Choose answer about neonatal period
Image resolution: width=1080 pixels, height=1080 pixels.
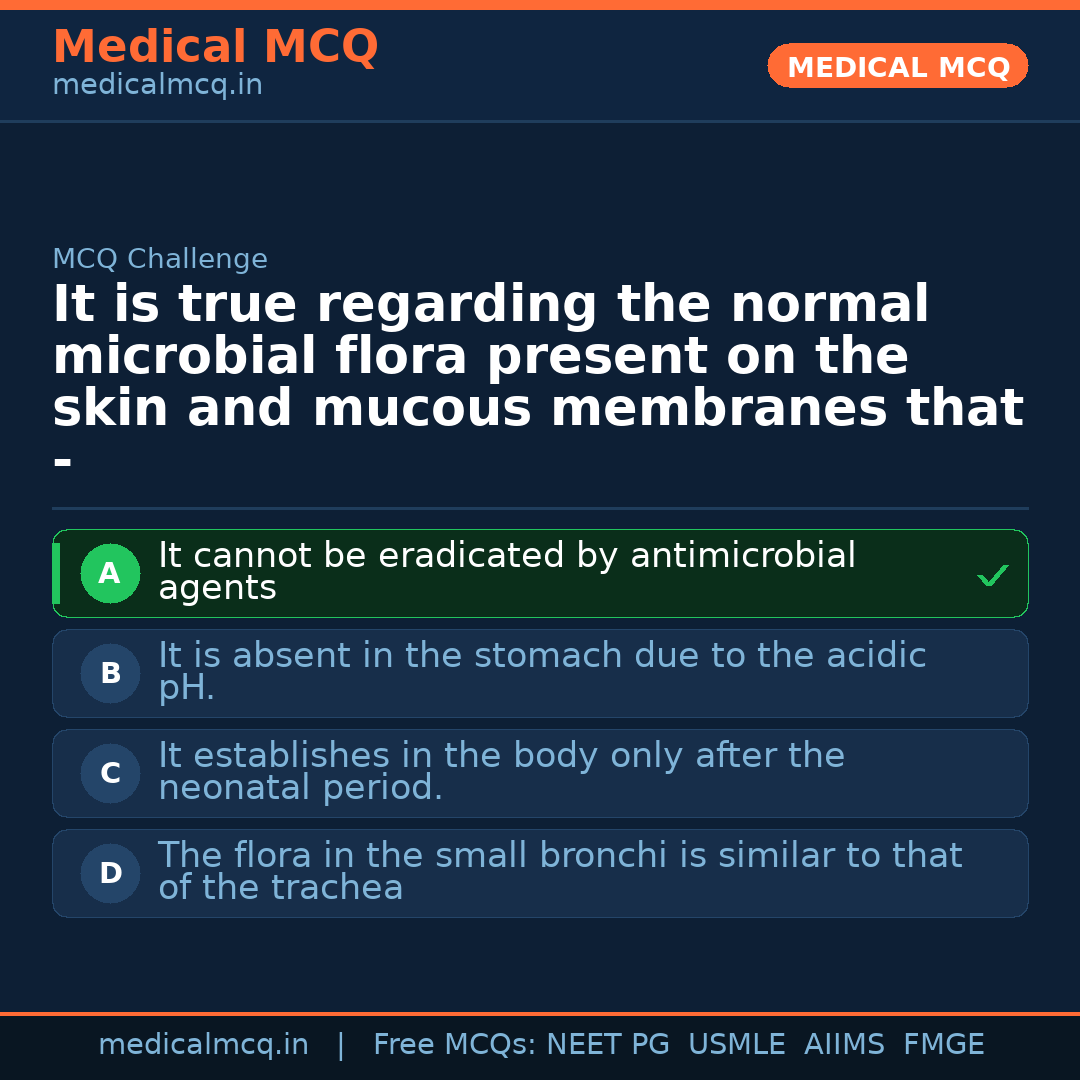pos(500,771)
